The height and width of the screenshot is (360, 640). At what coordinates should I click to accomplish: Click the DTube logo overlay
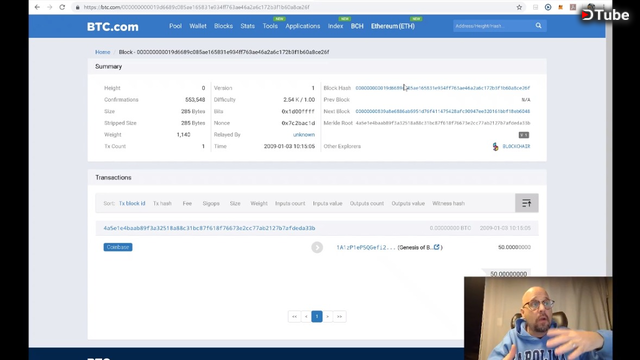click(x=605, y=15)
